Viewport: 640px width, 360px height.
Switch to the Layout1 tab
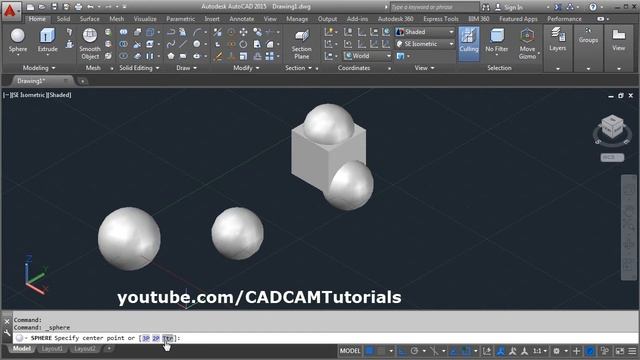(52, 349)
